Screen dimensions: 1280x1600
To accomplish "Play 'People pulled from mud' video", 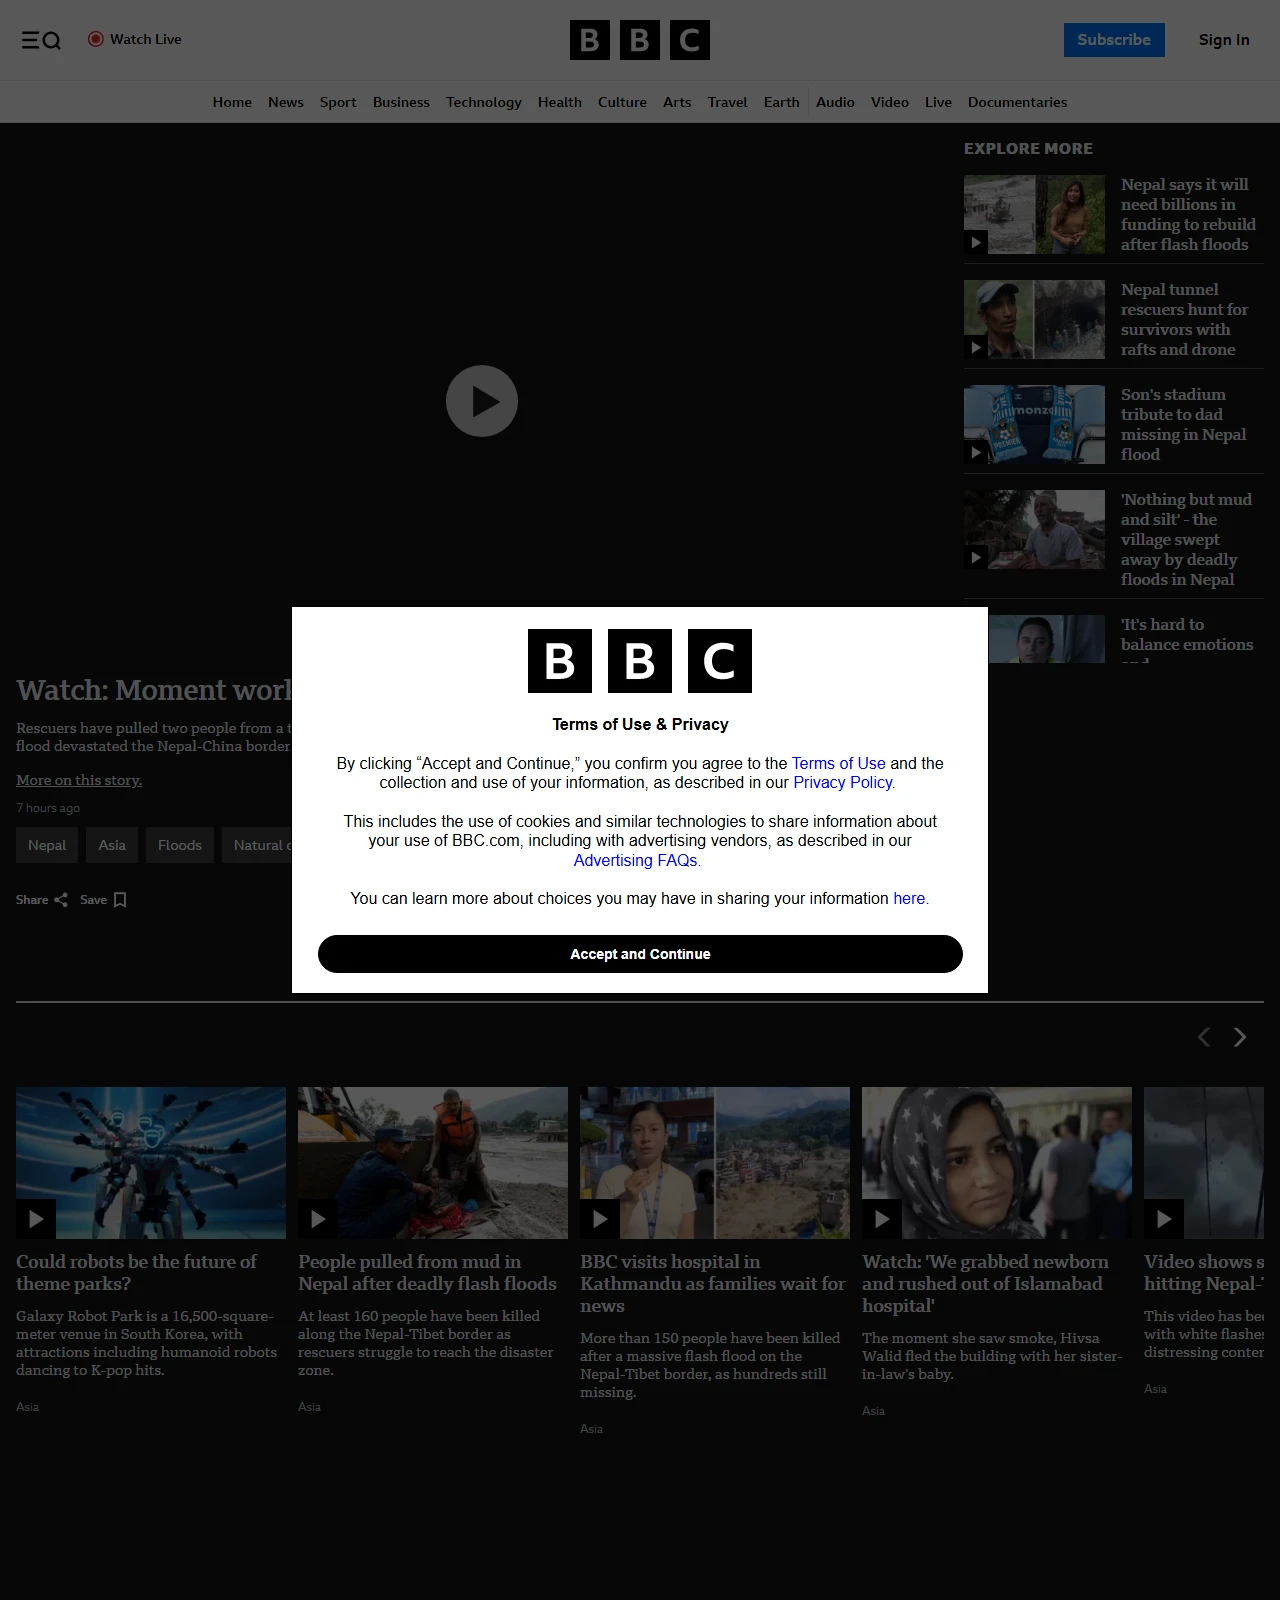I will point(433,1163).
